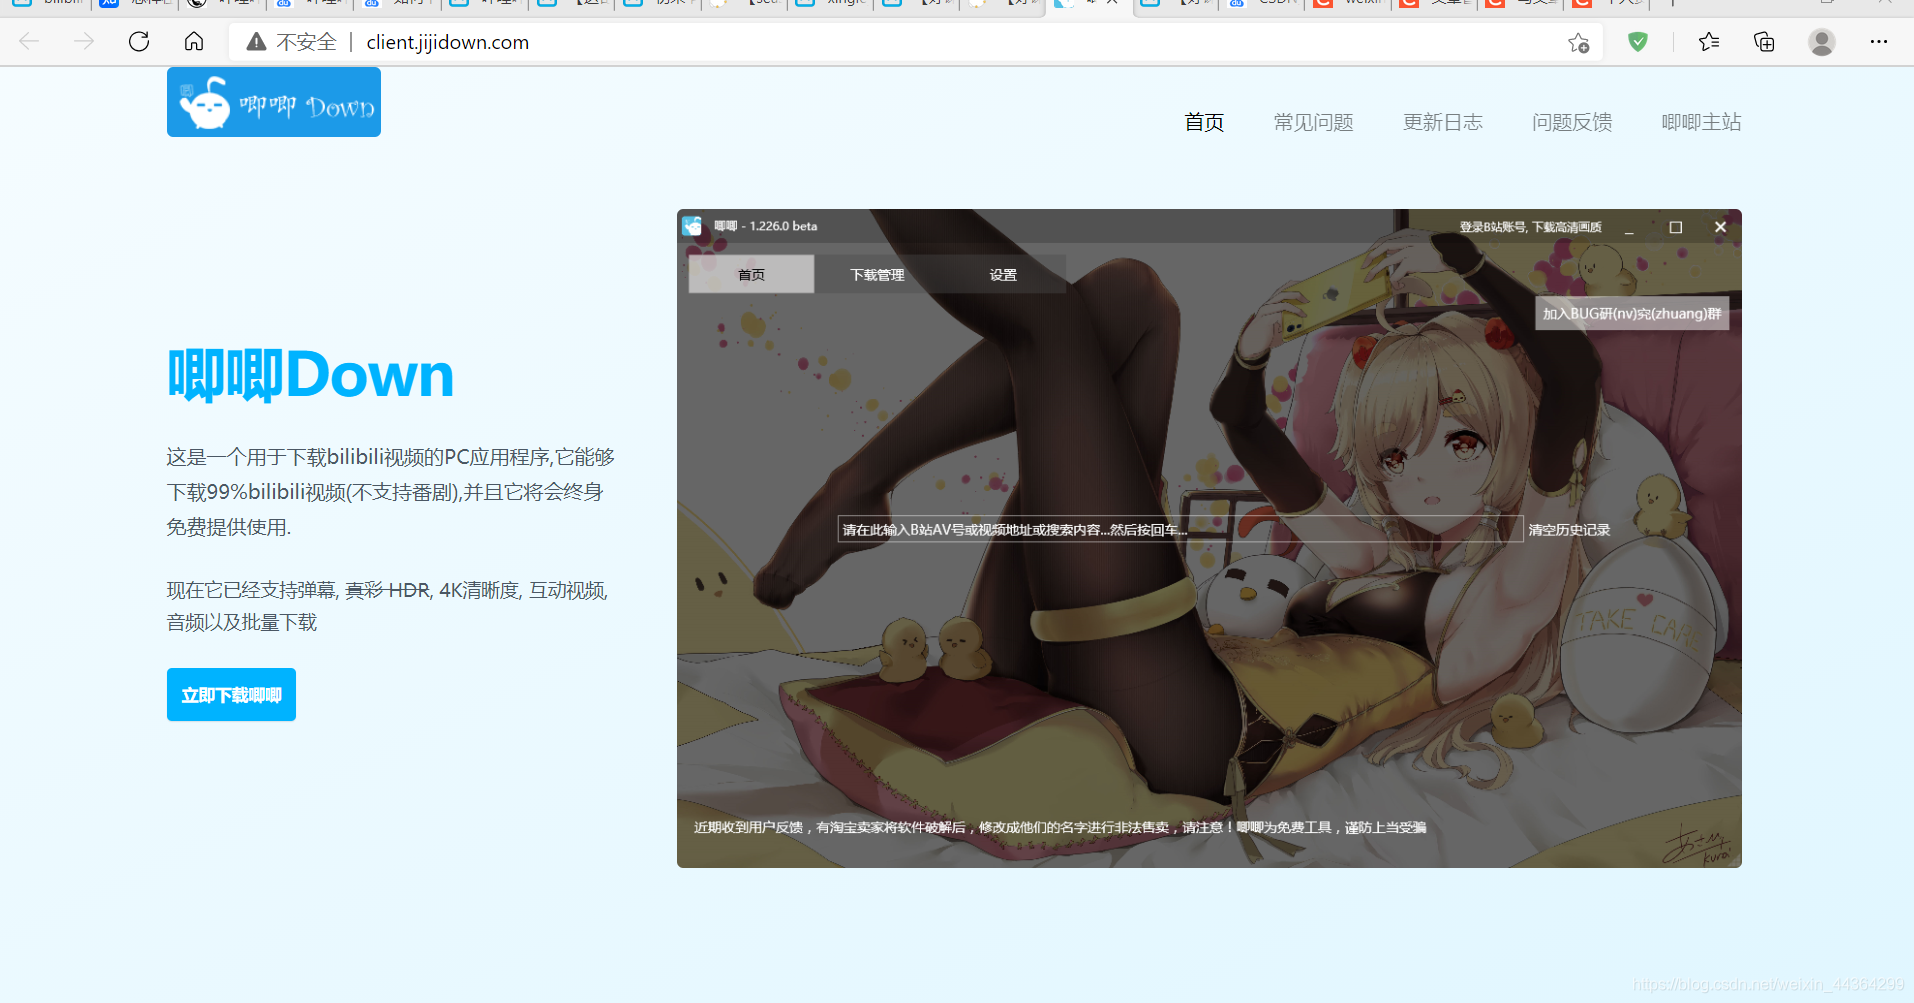1914x1003 pixels.
Task: Click 设置 tab in the app preview image
Action: tap(1003, 274)
